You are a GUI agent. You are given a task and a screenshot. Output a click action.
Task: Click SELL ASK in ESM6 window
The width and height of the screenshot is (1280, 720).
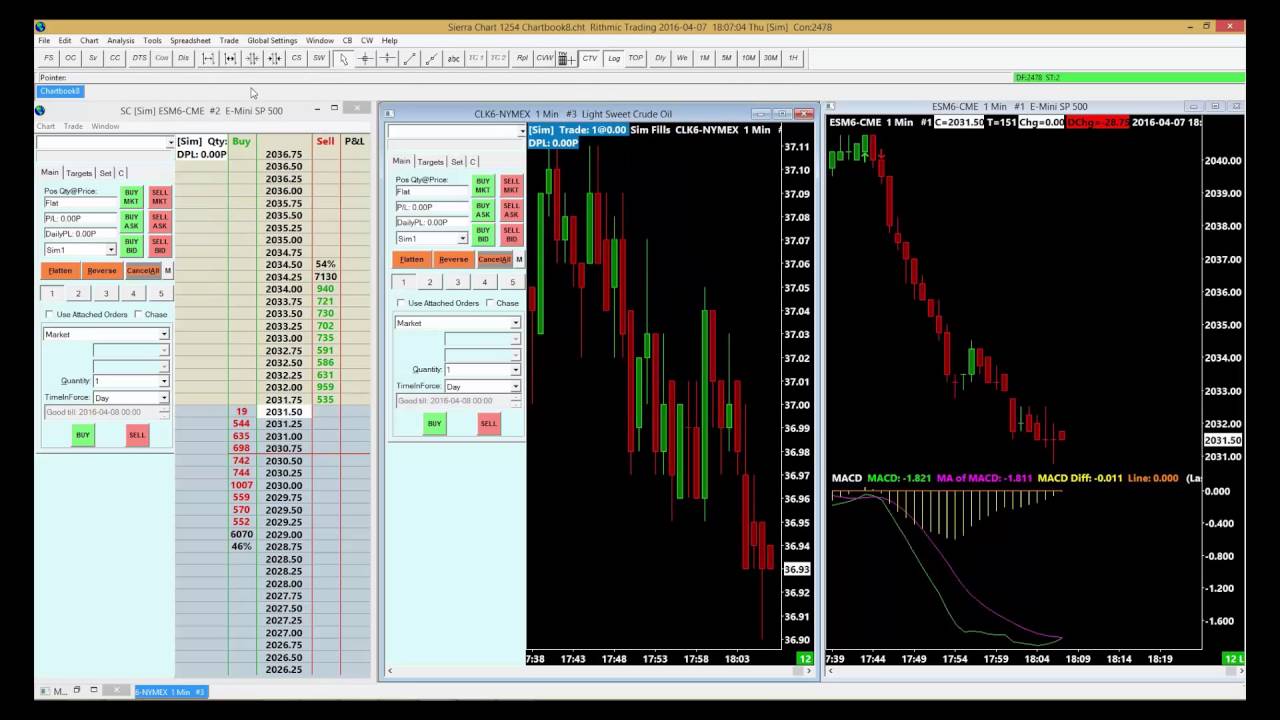tap(160, 222)
